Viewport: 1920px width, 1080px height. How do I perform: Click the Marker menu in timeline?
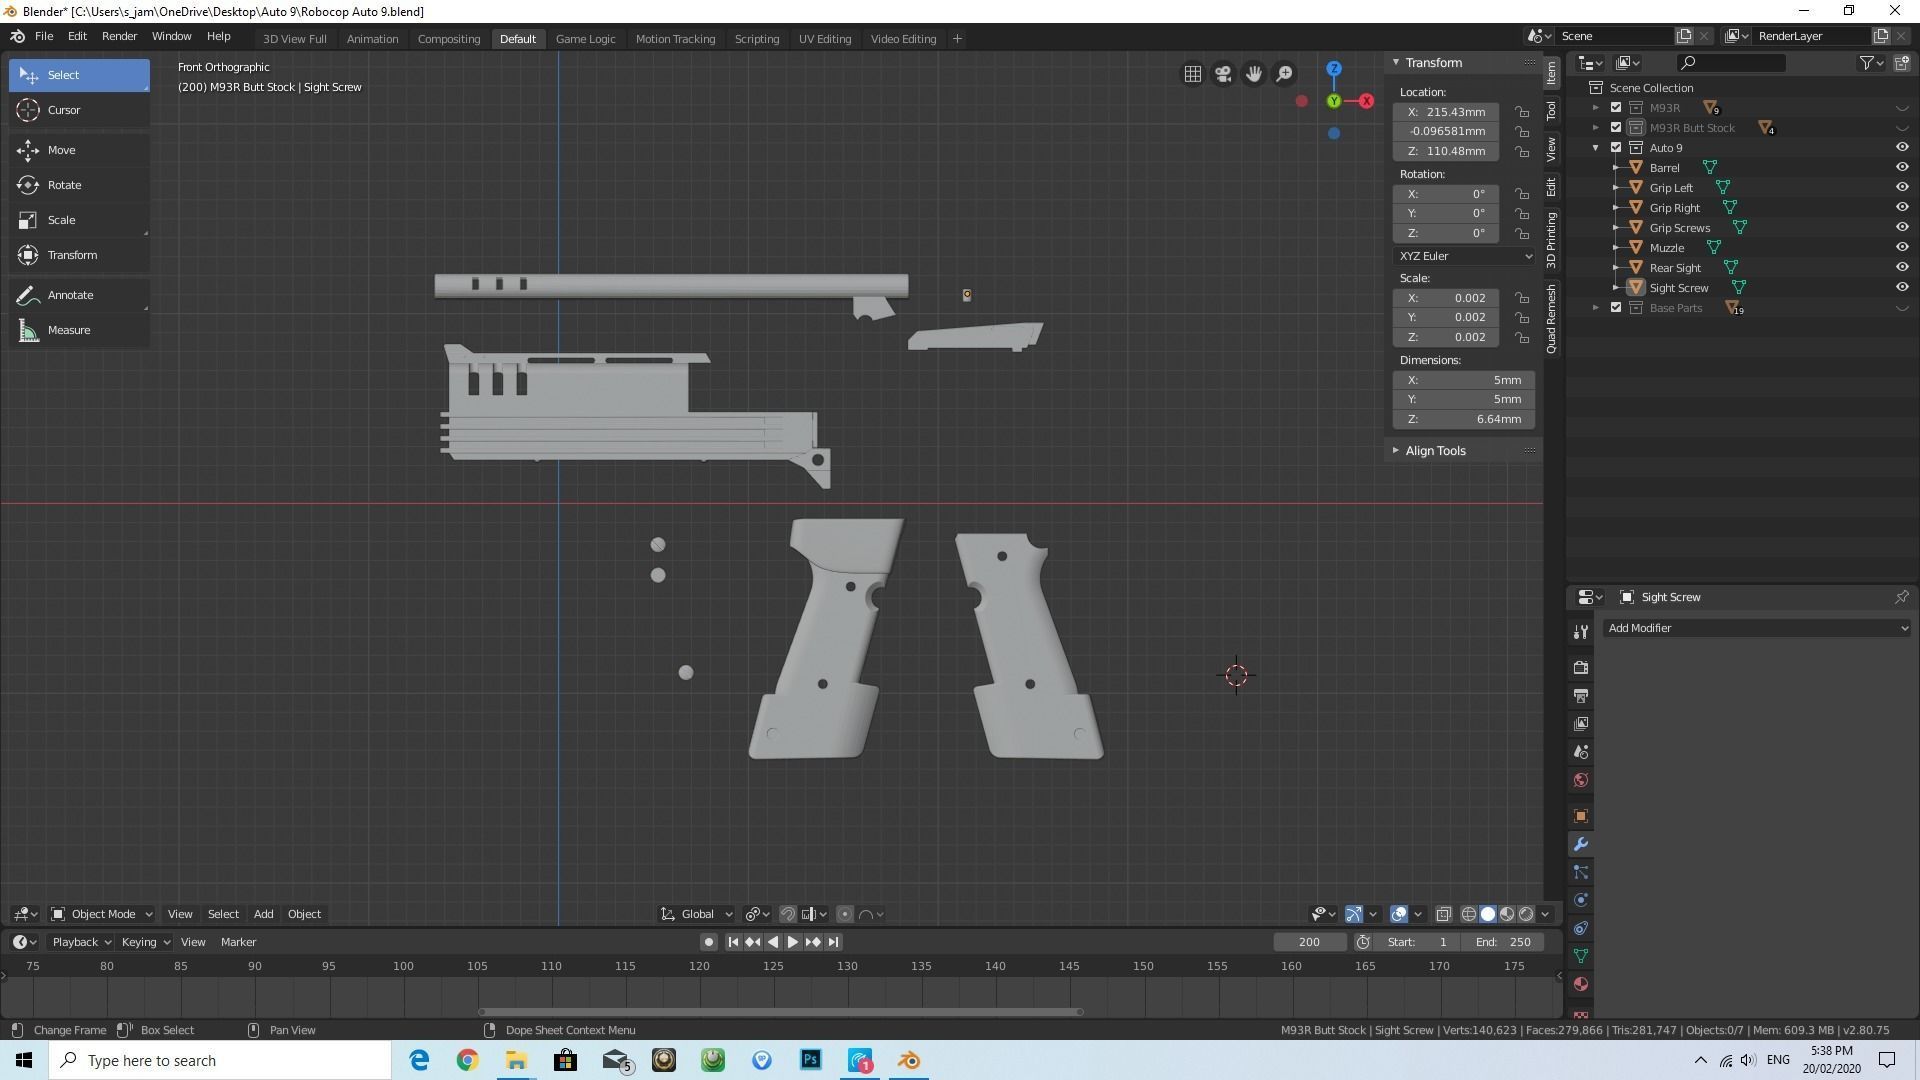click(238, 942)
